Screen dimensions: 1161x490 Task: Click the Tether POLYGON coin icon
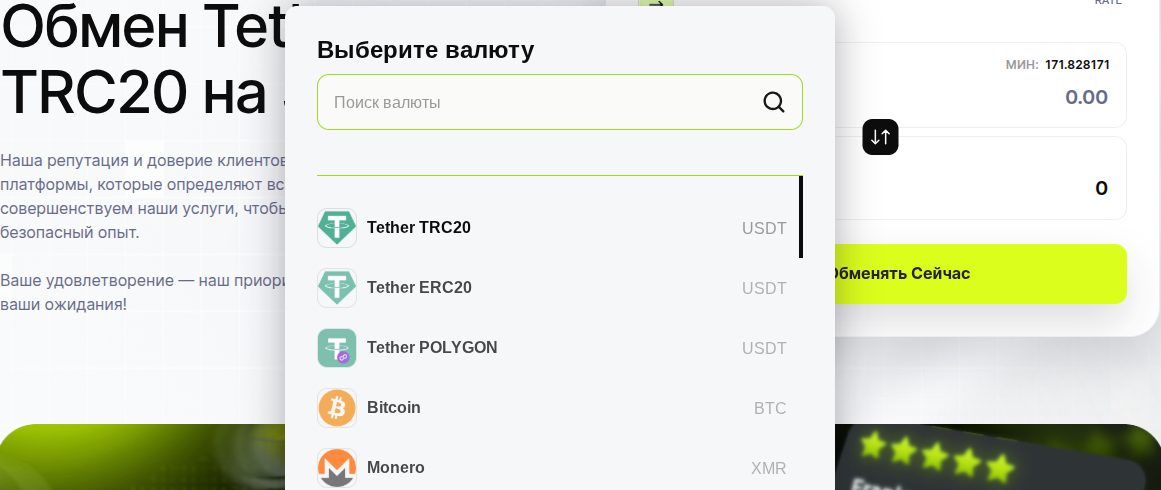[x=337, y=348]
